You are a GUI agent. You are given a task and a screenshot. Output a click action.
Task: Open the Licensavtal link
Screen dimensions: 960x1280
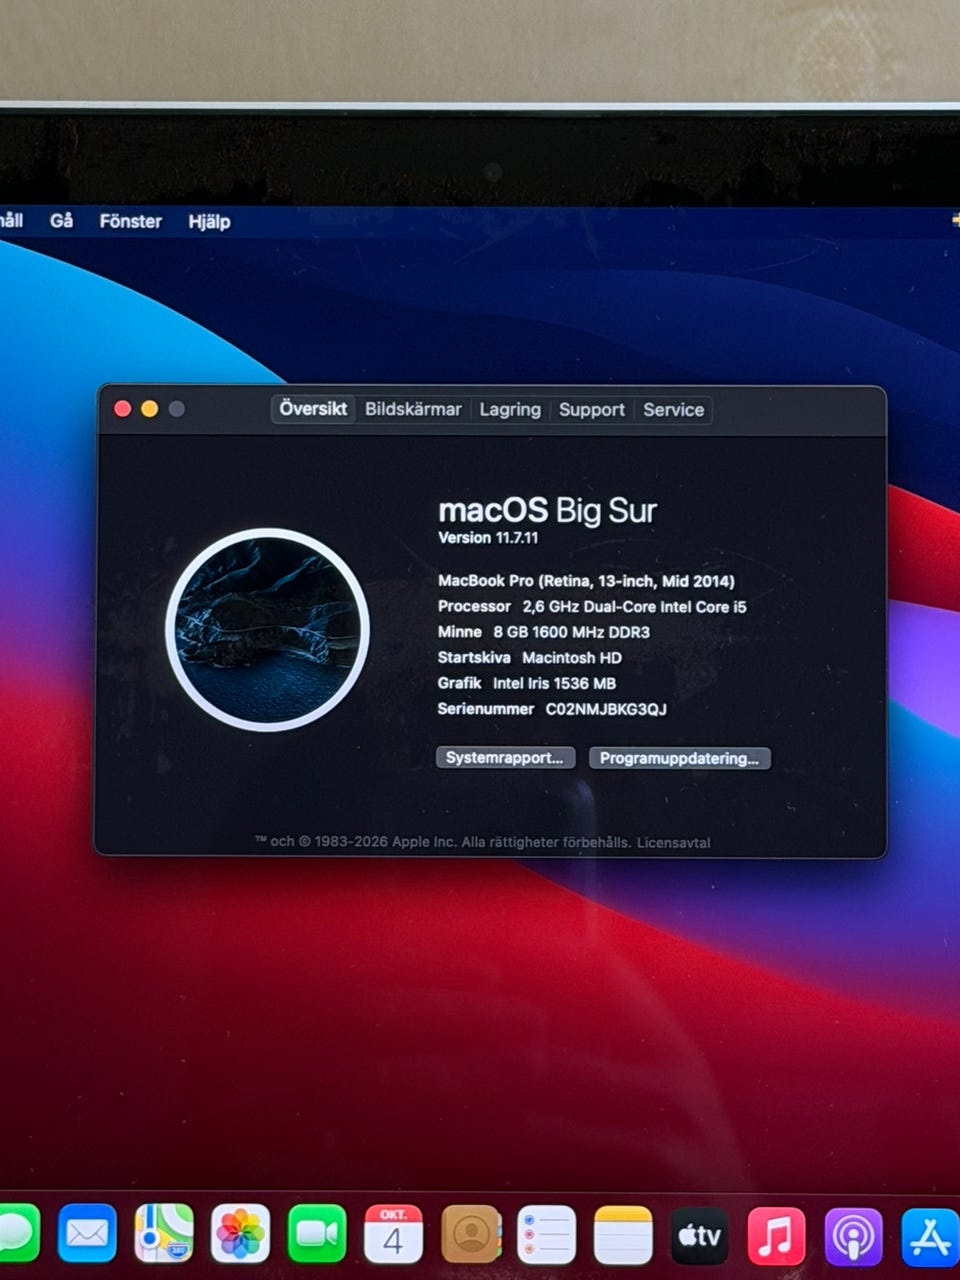[x=673, y=843]
